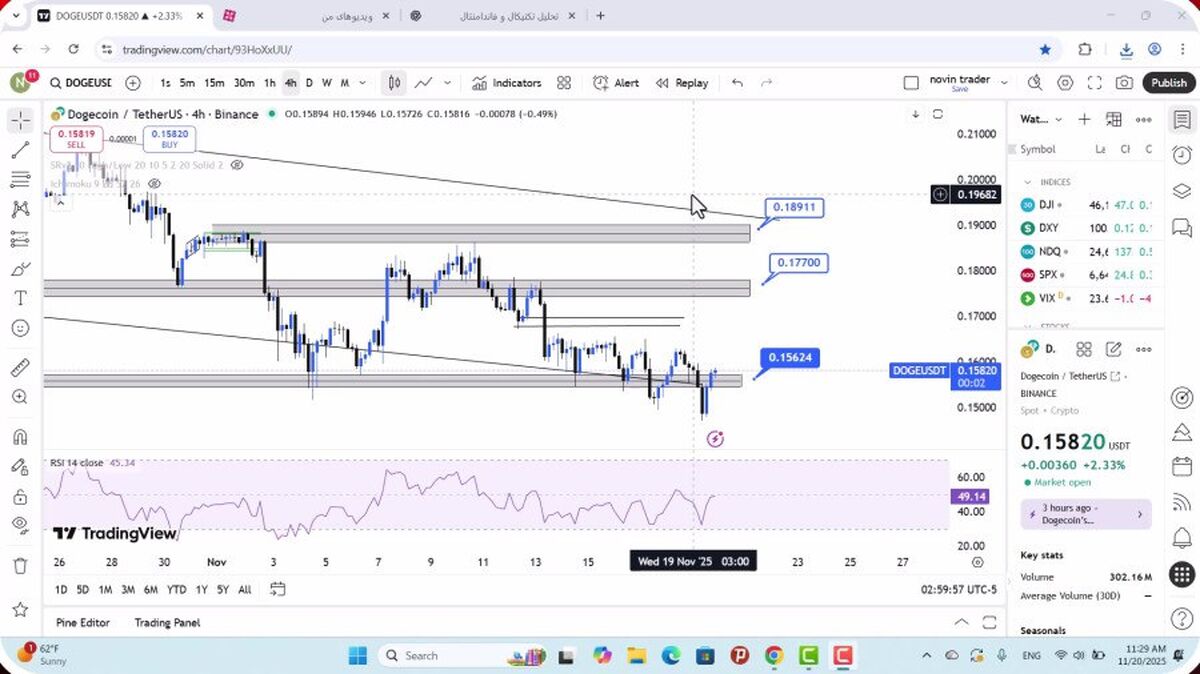Click the 0.15819 SELL button
This screenshot has width=1200, height=674.
pos(76,138)
